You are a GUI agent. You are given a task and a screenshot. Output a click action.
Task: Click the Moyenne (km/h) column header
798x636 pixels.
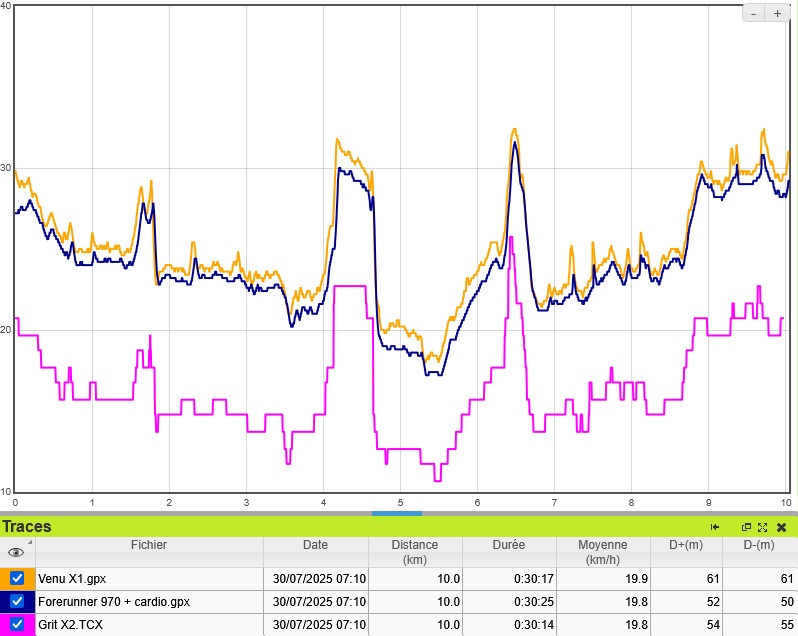pos(602,552)
